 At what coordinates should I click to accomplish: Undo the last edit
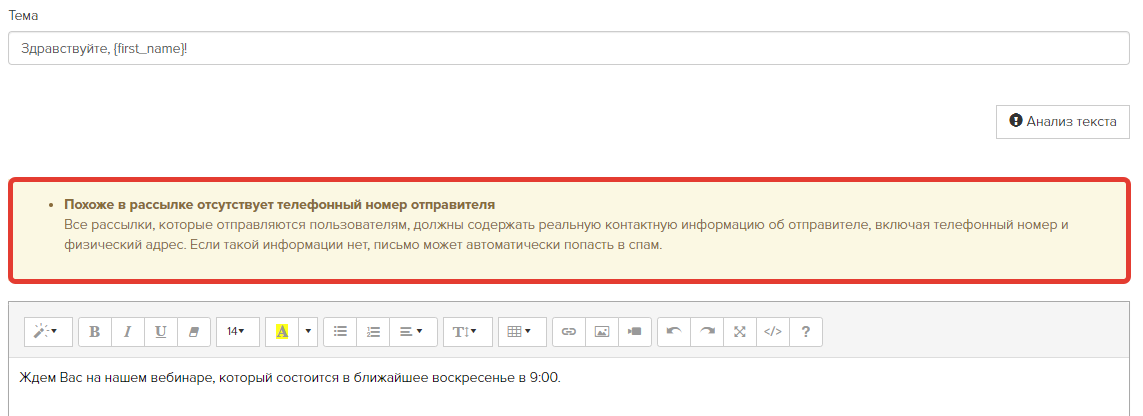(x=674, y=331)
